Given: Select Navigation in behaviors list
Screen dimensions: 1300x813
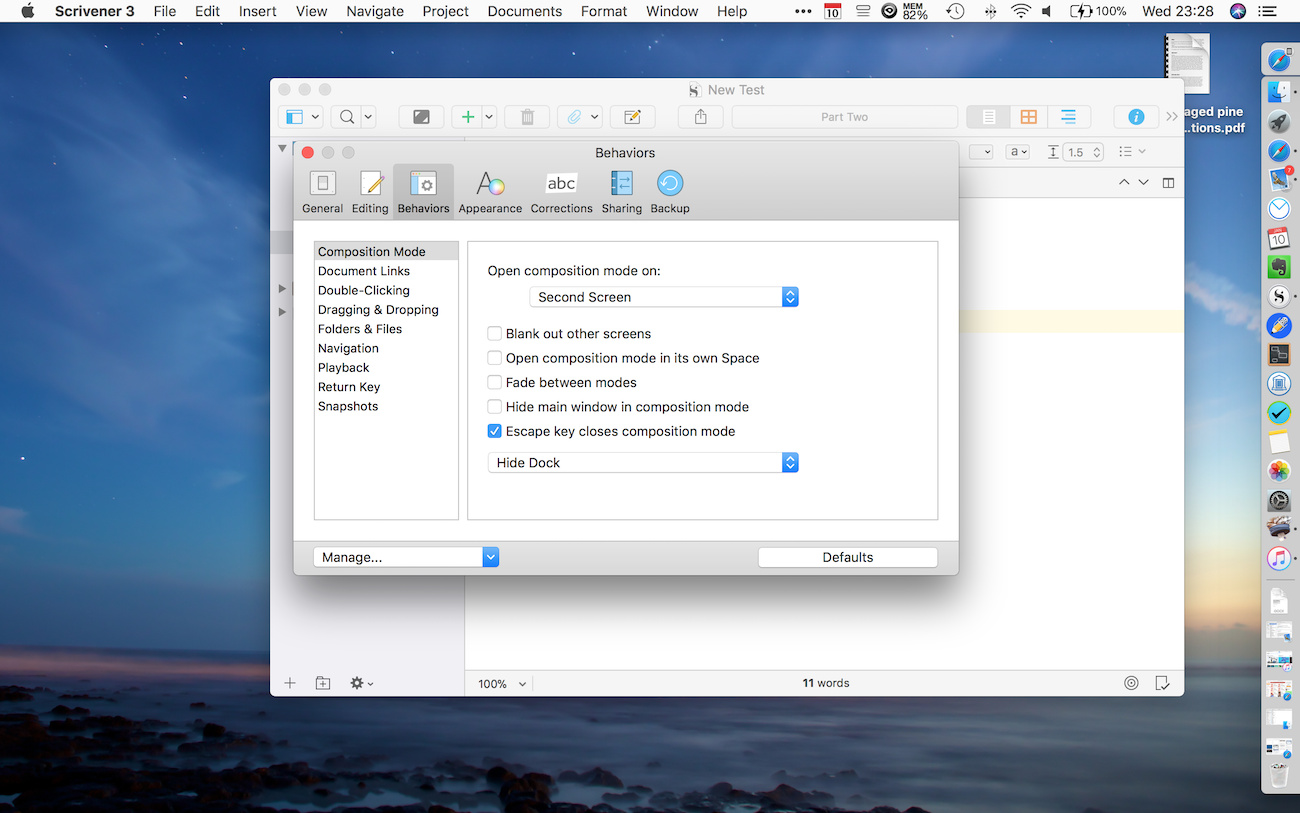Looking at the screenshot, I should 386,348.
